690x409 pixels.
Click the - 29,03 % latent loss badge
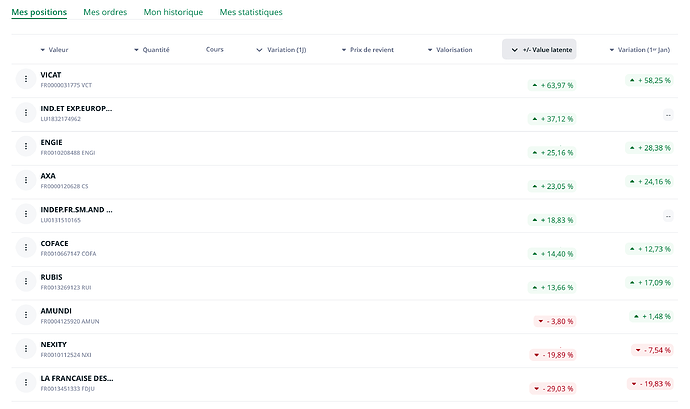point(553,389)
